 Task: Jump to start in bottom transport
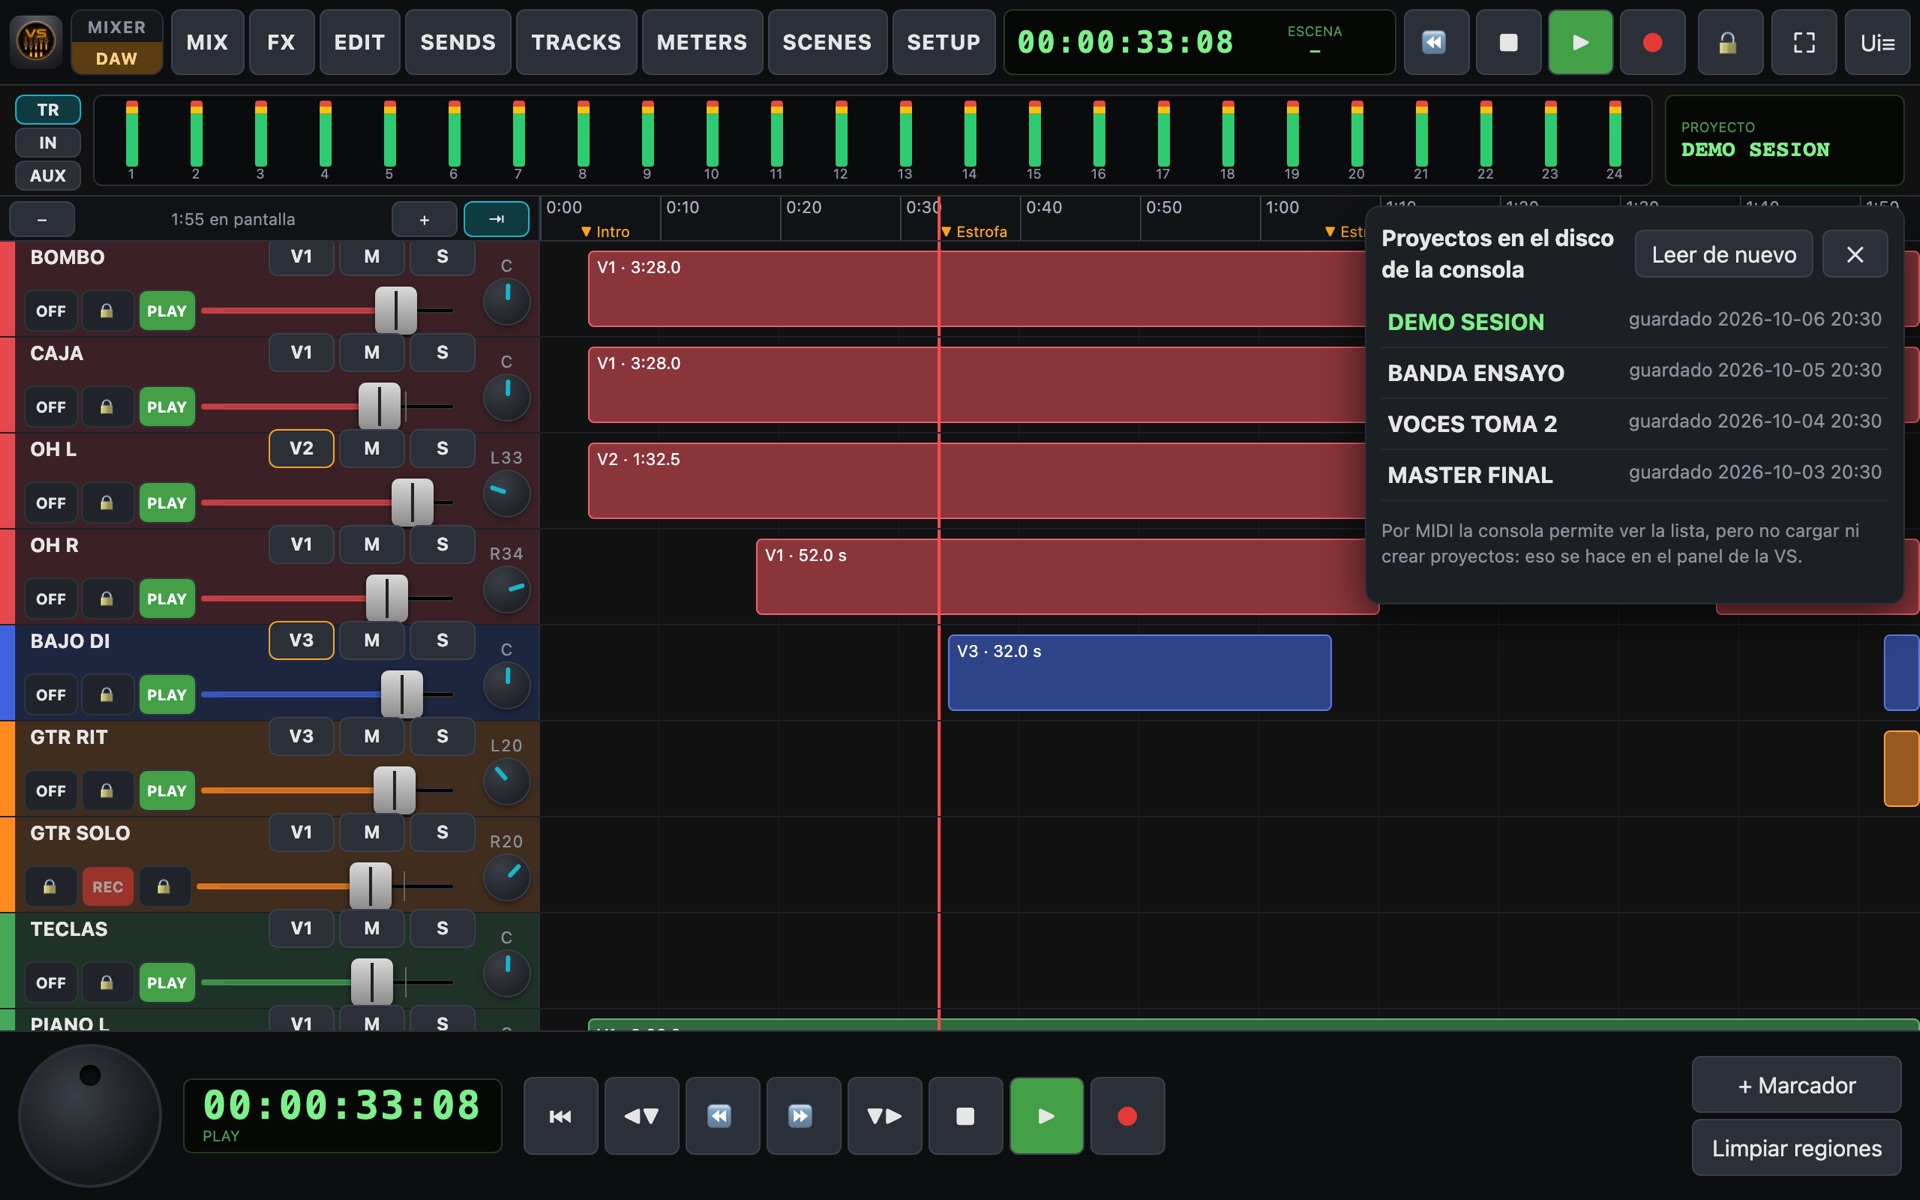click(561, 1116)
